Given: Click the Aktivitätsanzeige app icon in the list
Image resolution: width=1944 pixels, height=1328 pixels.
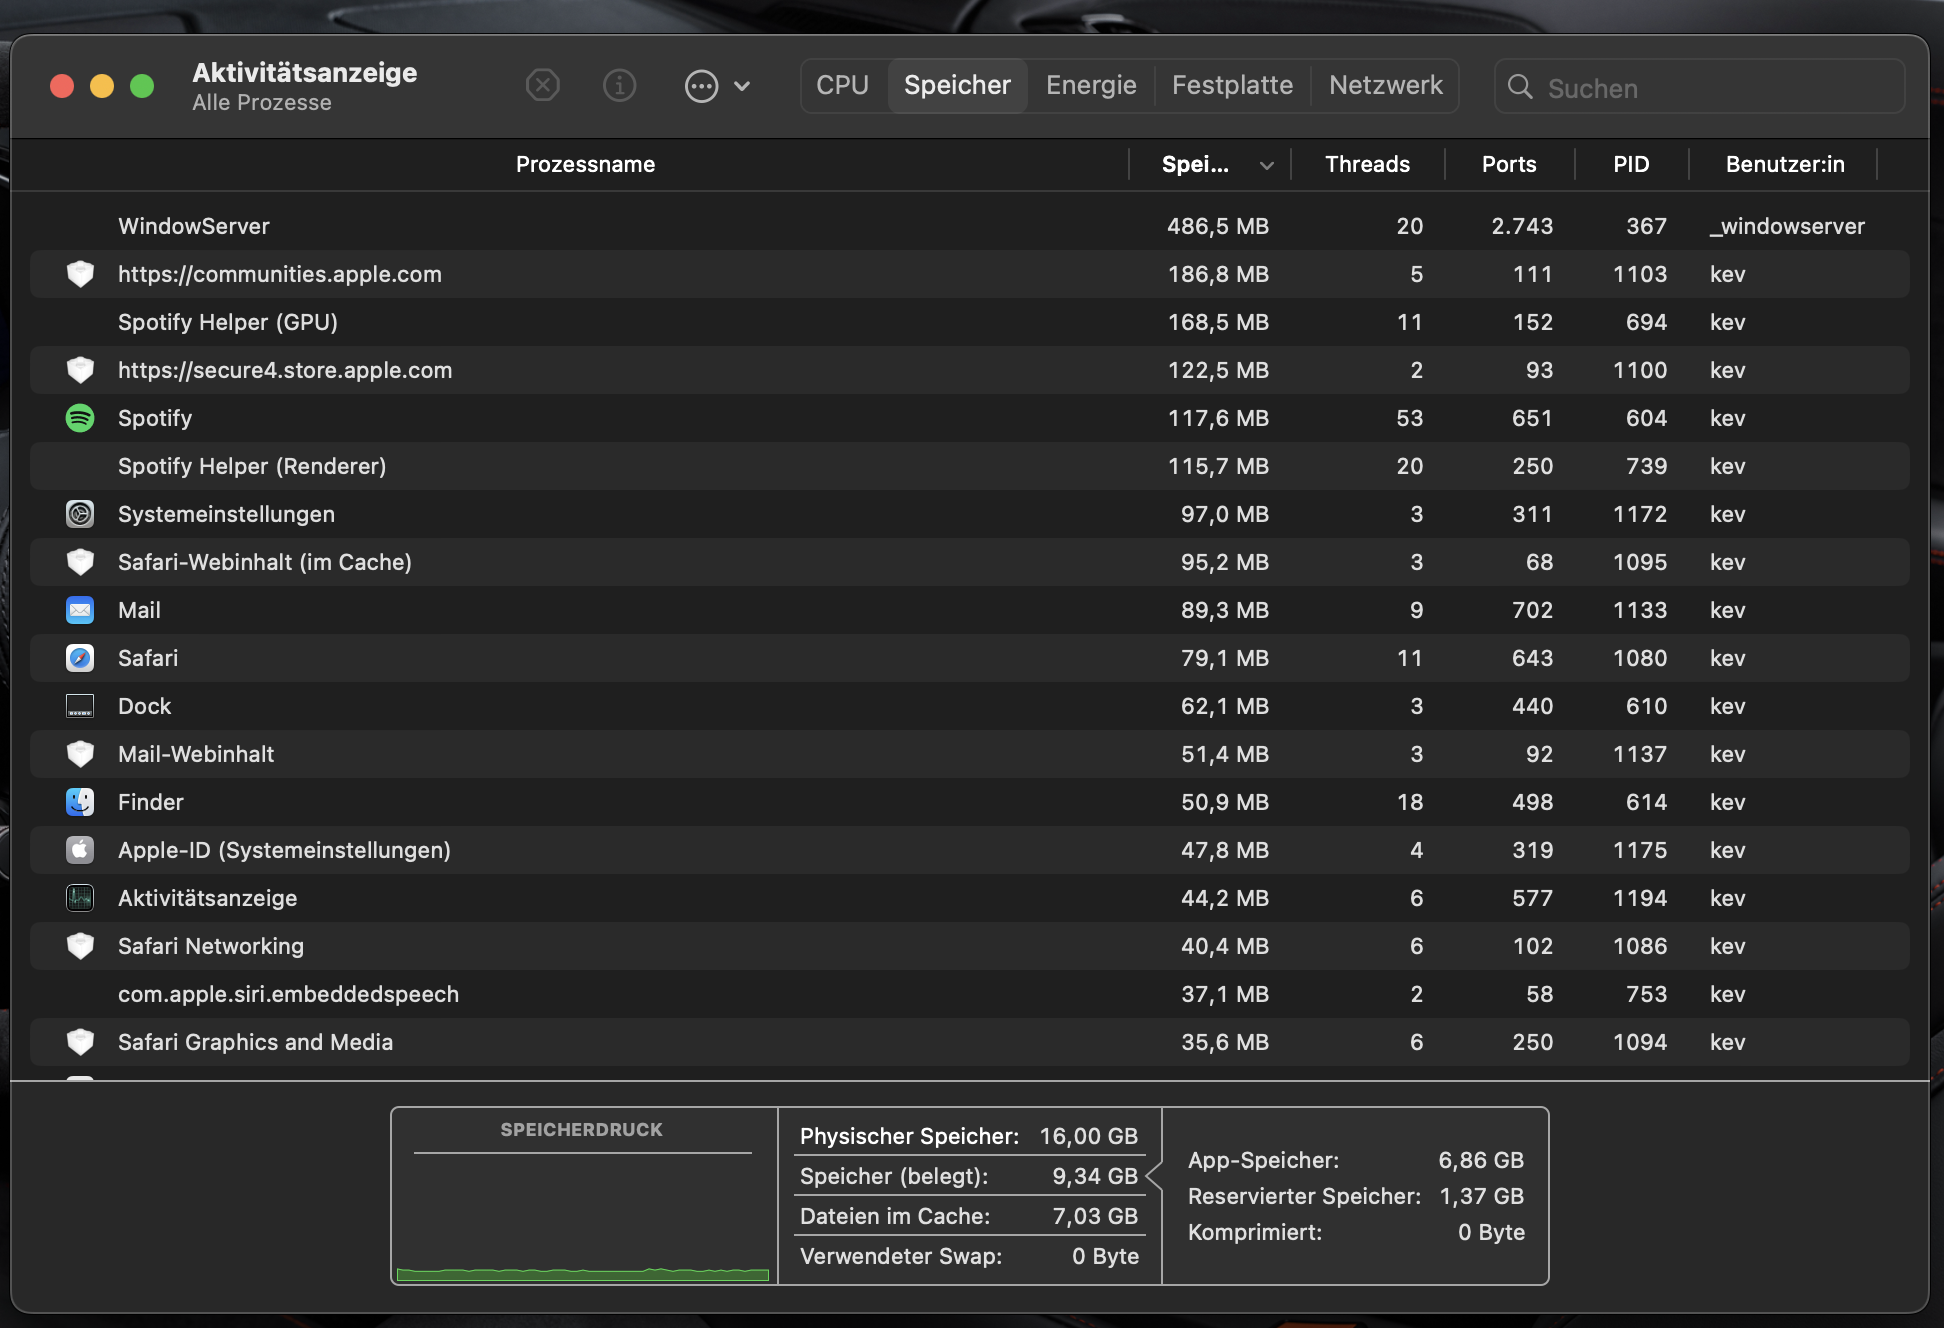Looking at the screenshot, I should (x=80, y=898).
